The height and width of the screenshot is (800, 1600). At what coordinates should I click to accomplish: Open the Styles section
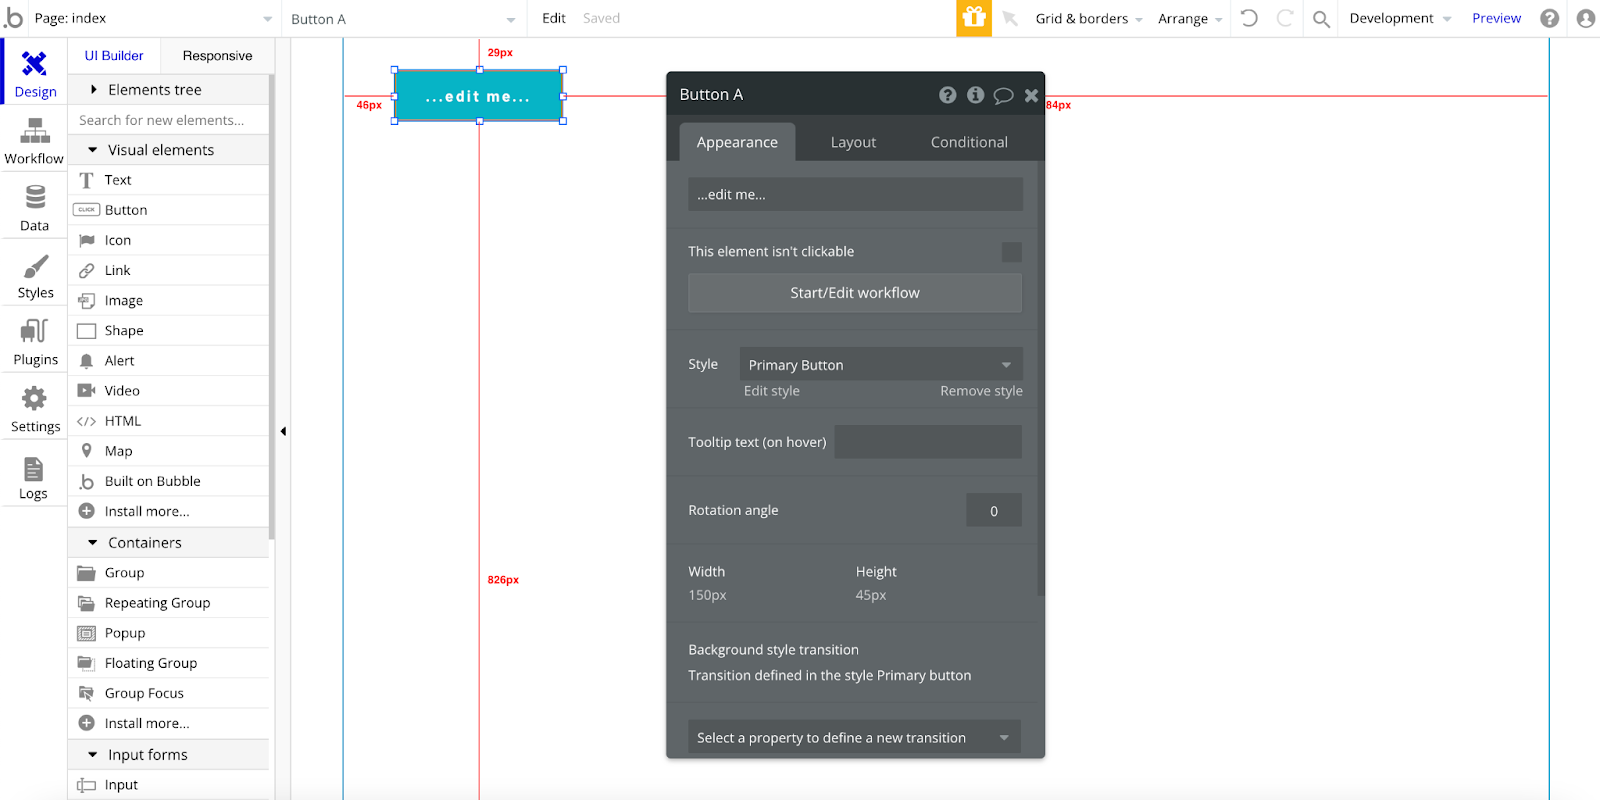pos(34,275)
